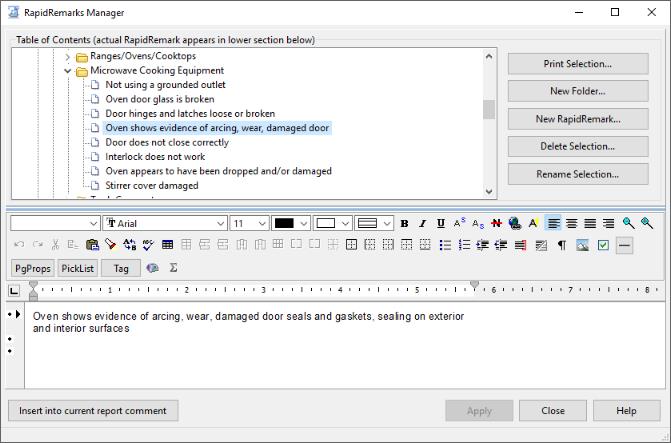Open the background color dropdown arrow
The image size is (671, 443).
345,223
